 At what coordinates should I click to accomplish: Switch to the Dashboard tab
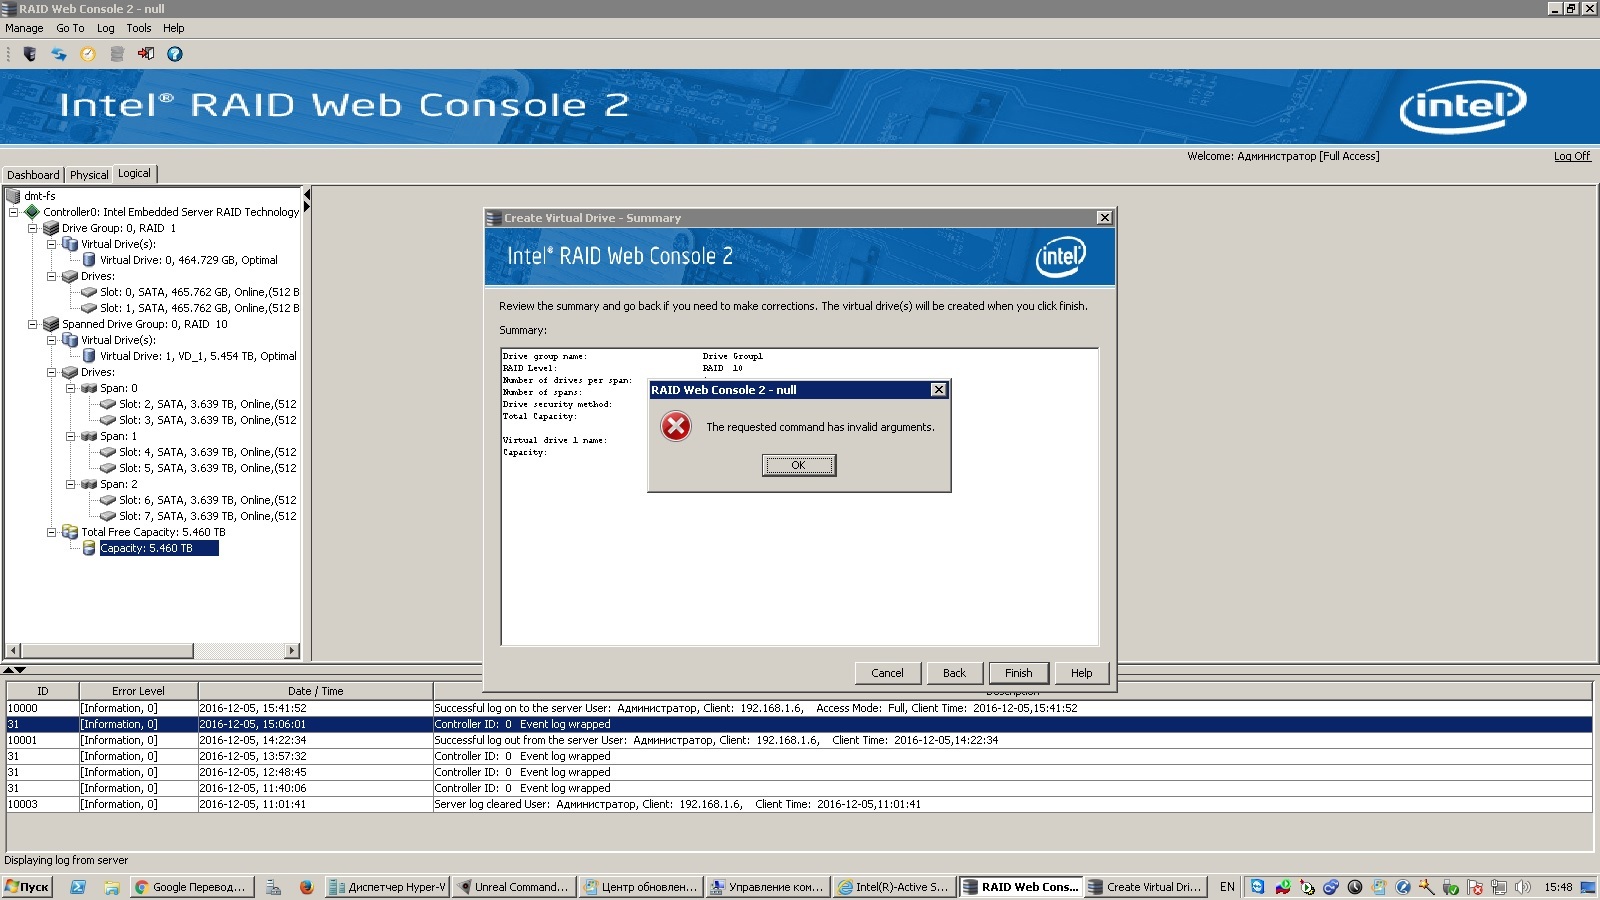coord(33,175)
